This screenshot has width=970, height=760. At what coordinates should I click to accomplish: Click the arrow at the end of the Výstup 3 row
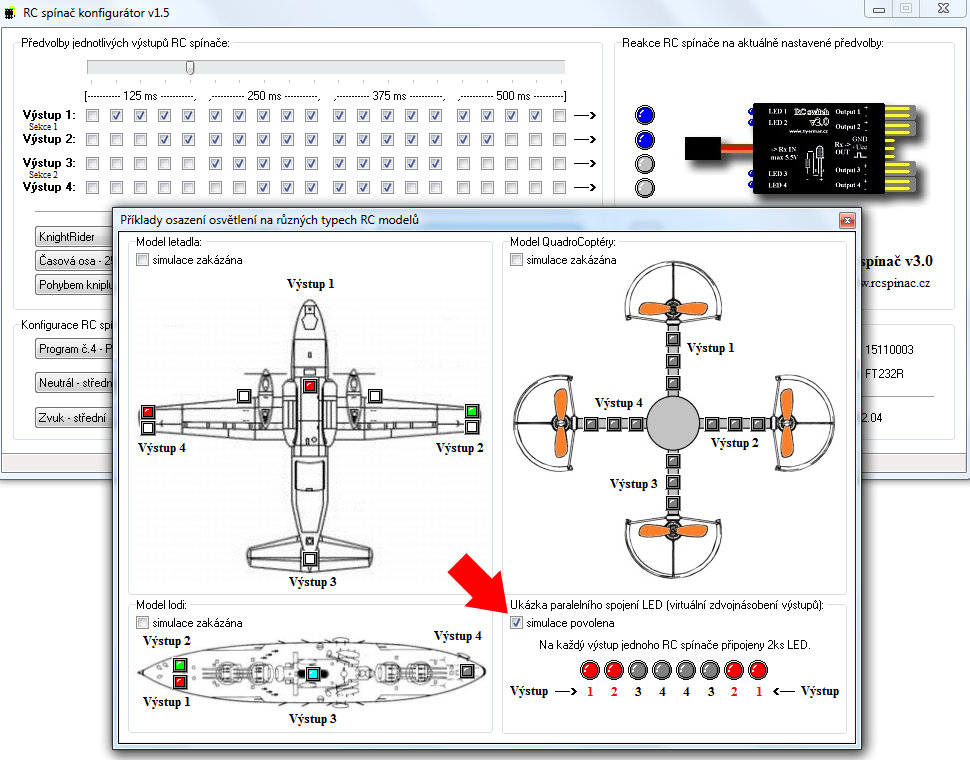point(585,164)
